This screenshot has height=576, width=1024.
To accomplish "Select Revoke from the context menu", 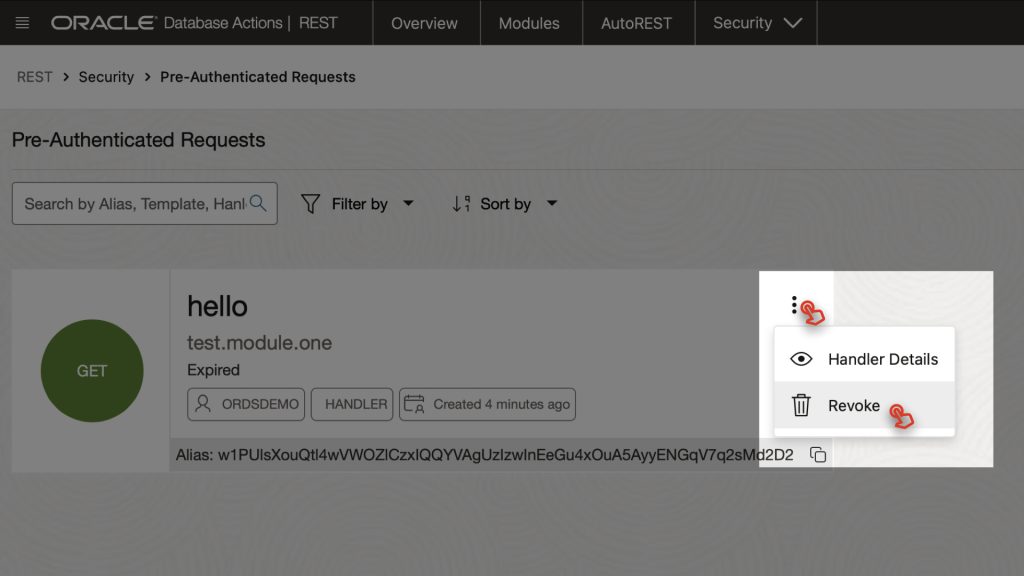I will pos(864,406).
